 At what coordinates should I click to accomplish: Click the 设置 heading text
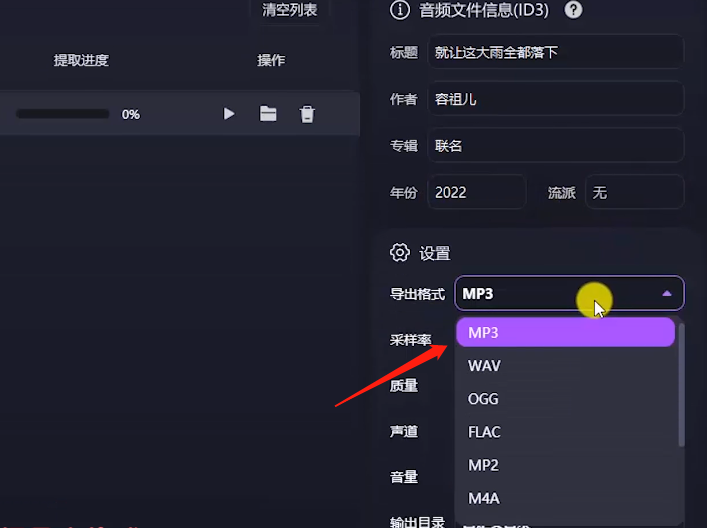(435, 253)
